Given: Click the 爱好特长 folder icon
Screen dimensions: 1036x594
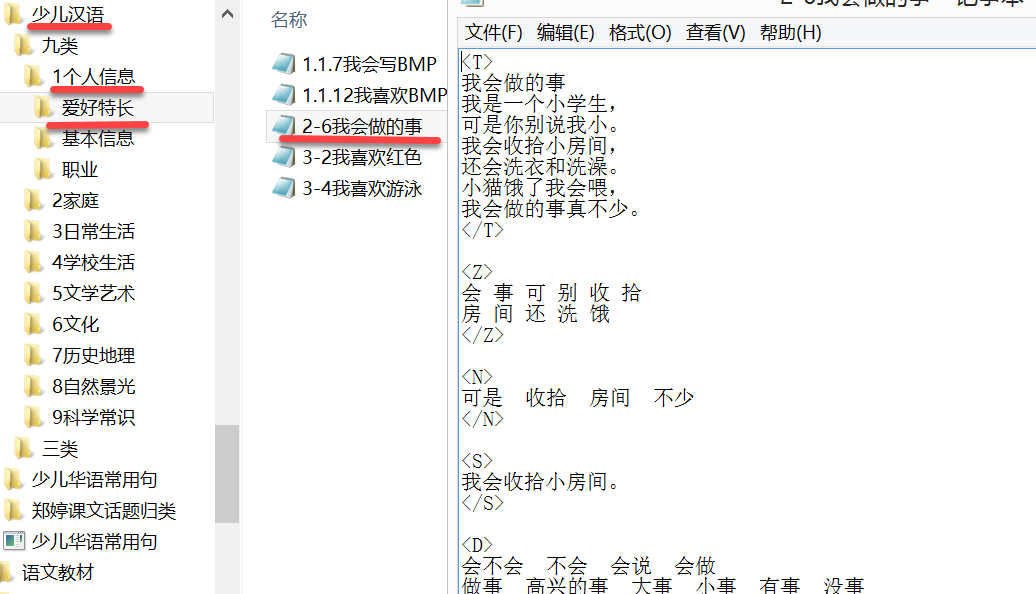Looking at the screenshot, I should 44,107.
